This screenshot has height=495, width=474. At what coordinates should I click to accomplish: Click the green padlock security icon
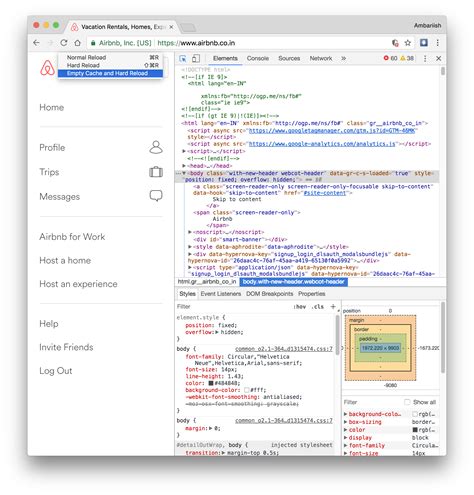[x=93, y=43]
